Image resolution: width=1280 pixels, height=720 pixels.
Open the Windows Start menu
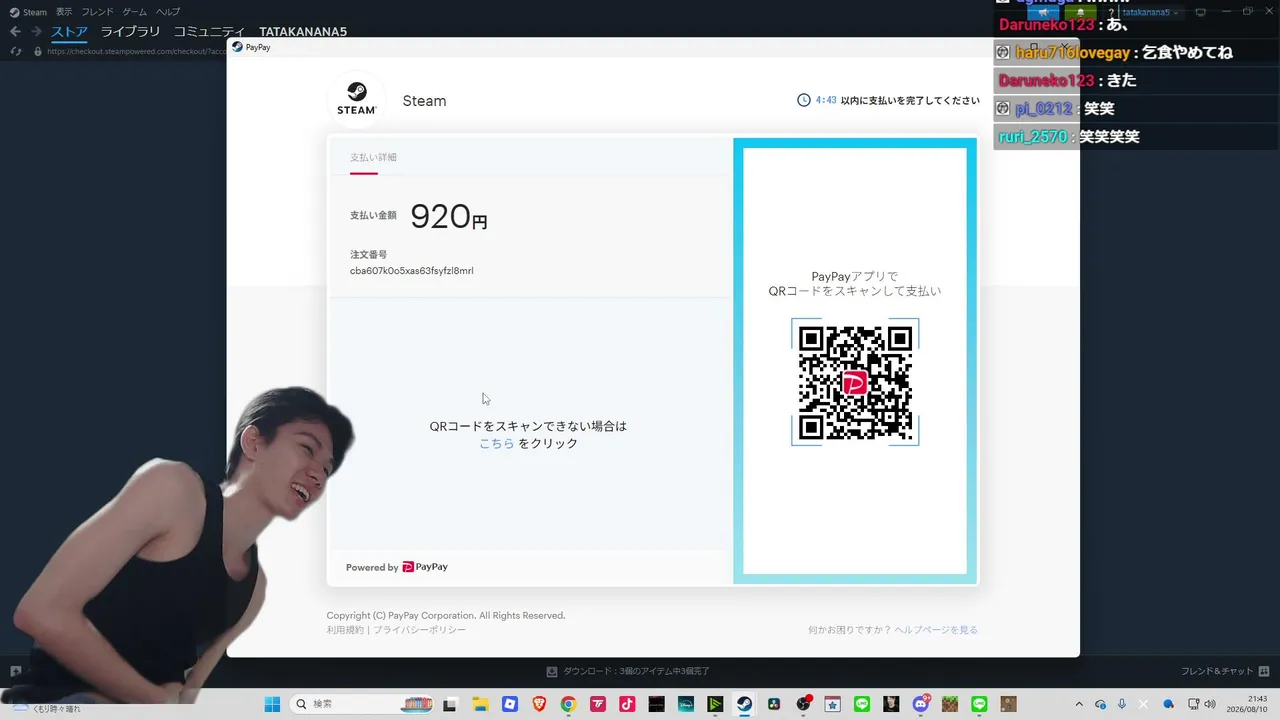[272, 704]
